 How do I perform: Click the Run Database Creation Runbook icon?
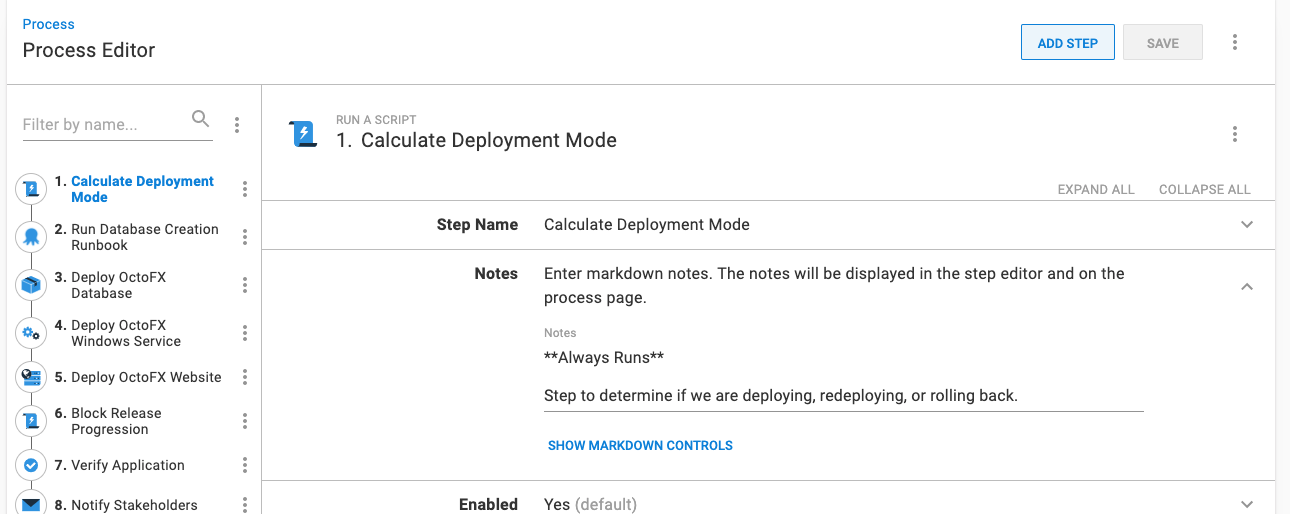32,236
